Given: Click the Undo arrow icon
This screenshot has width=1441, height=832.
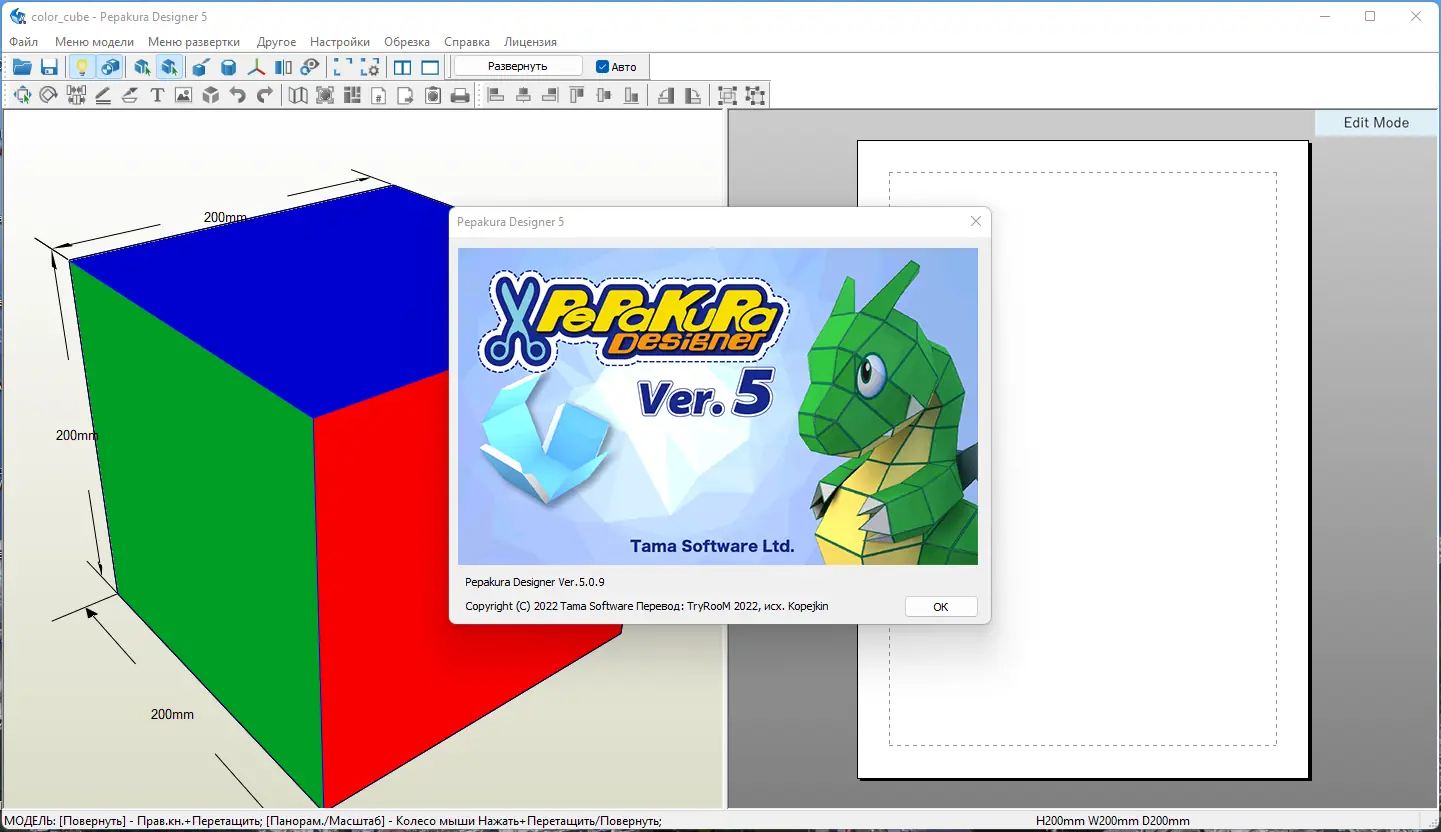Looking at the screenshot, I should click(x=238, y=95).
